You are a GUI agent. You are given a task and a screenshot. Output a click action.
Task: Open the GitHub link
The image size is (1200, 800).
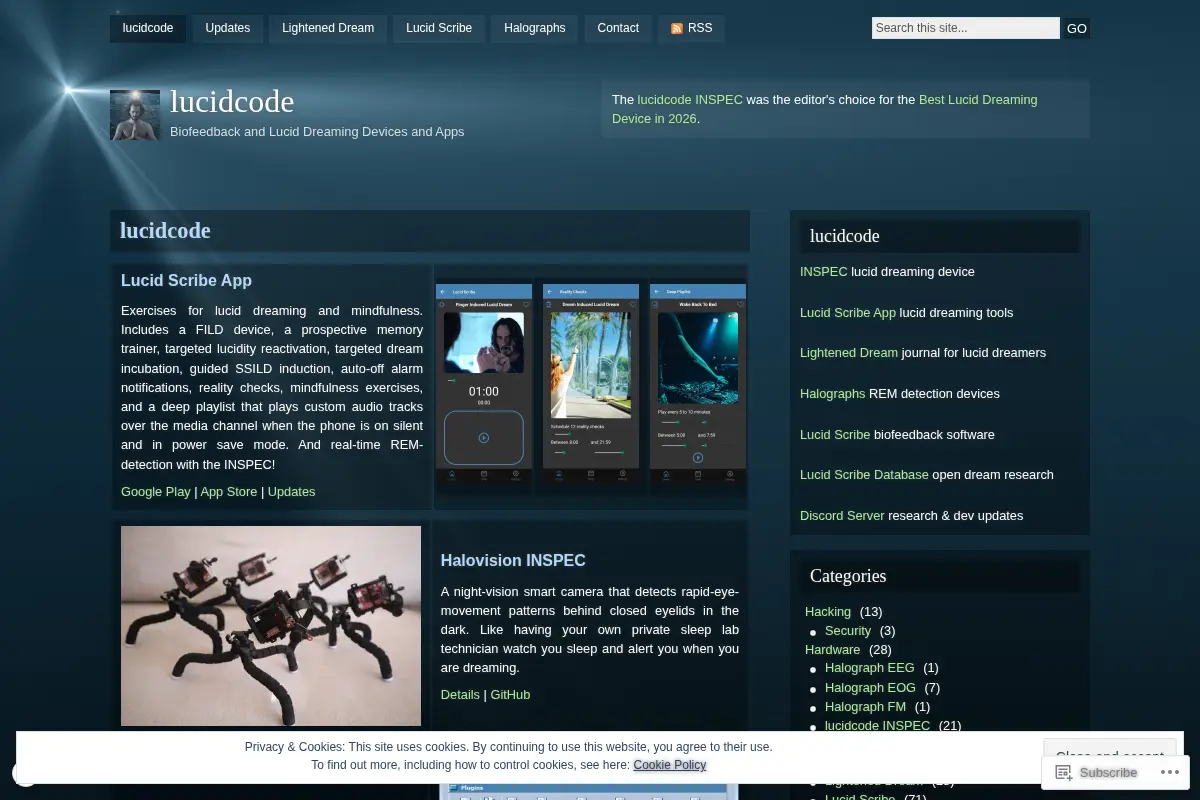510,695
